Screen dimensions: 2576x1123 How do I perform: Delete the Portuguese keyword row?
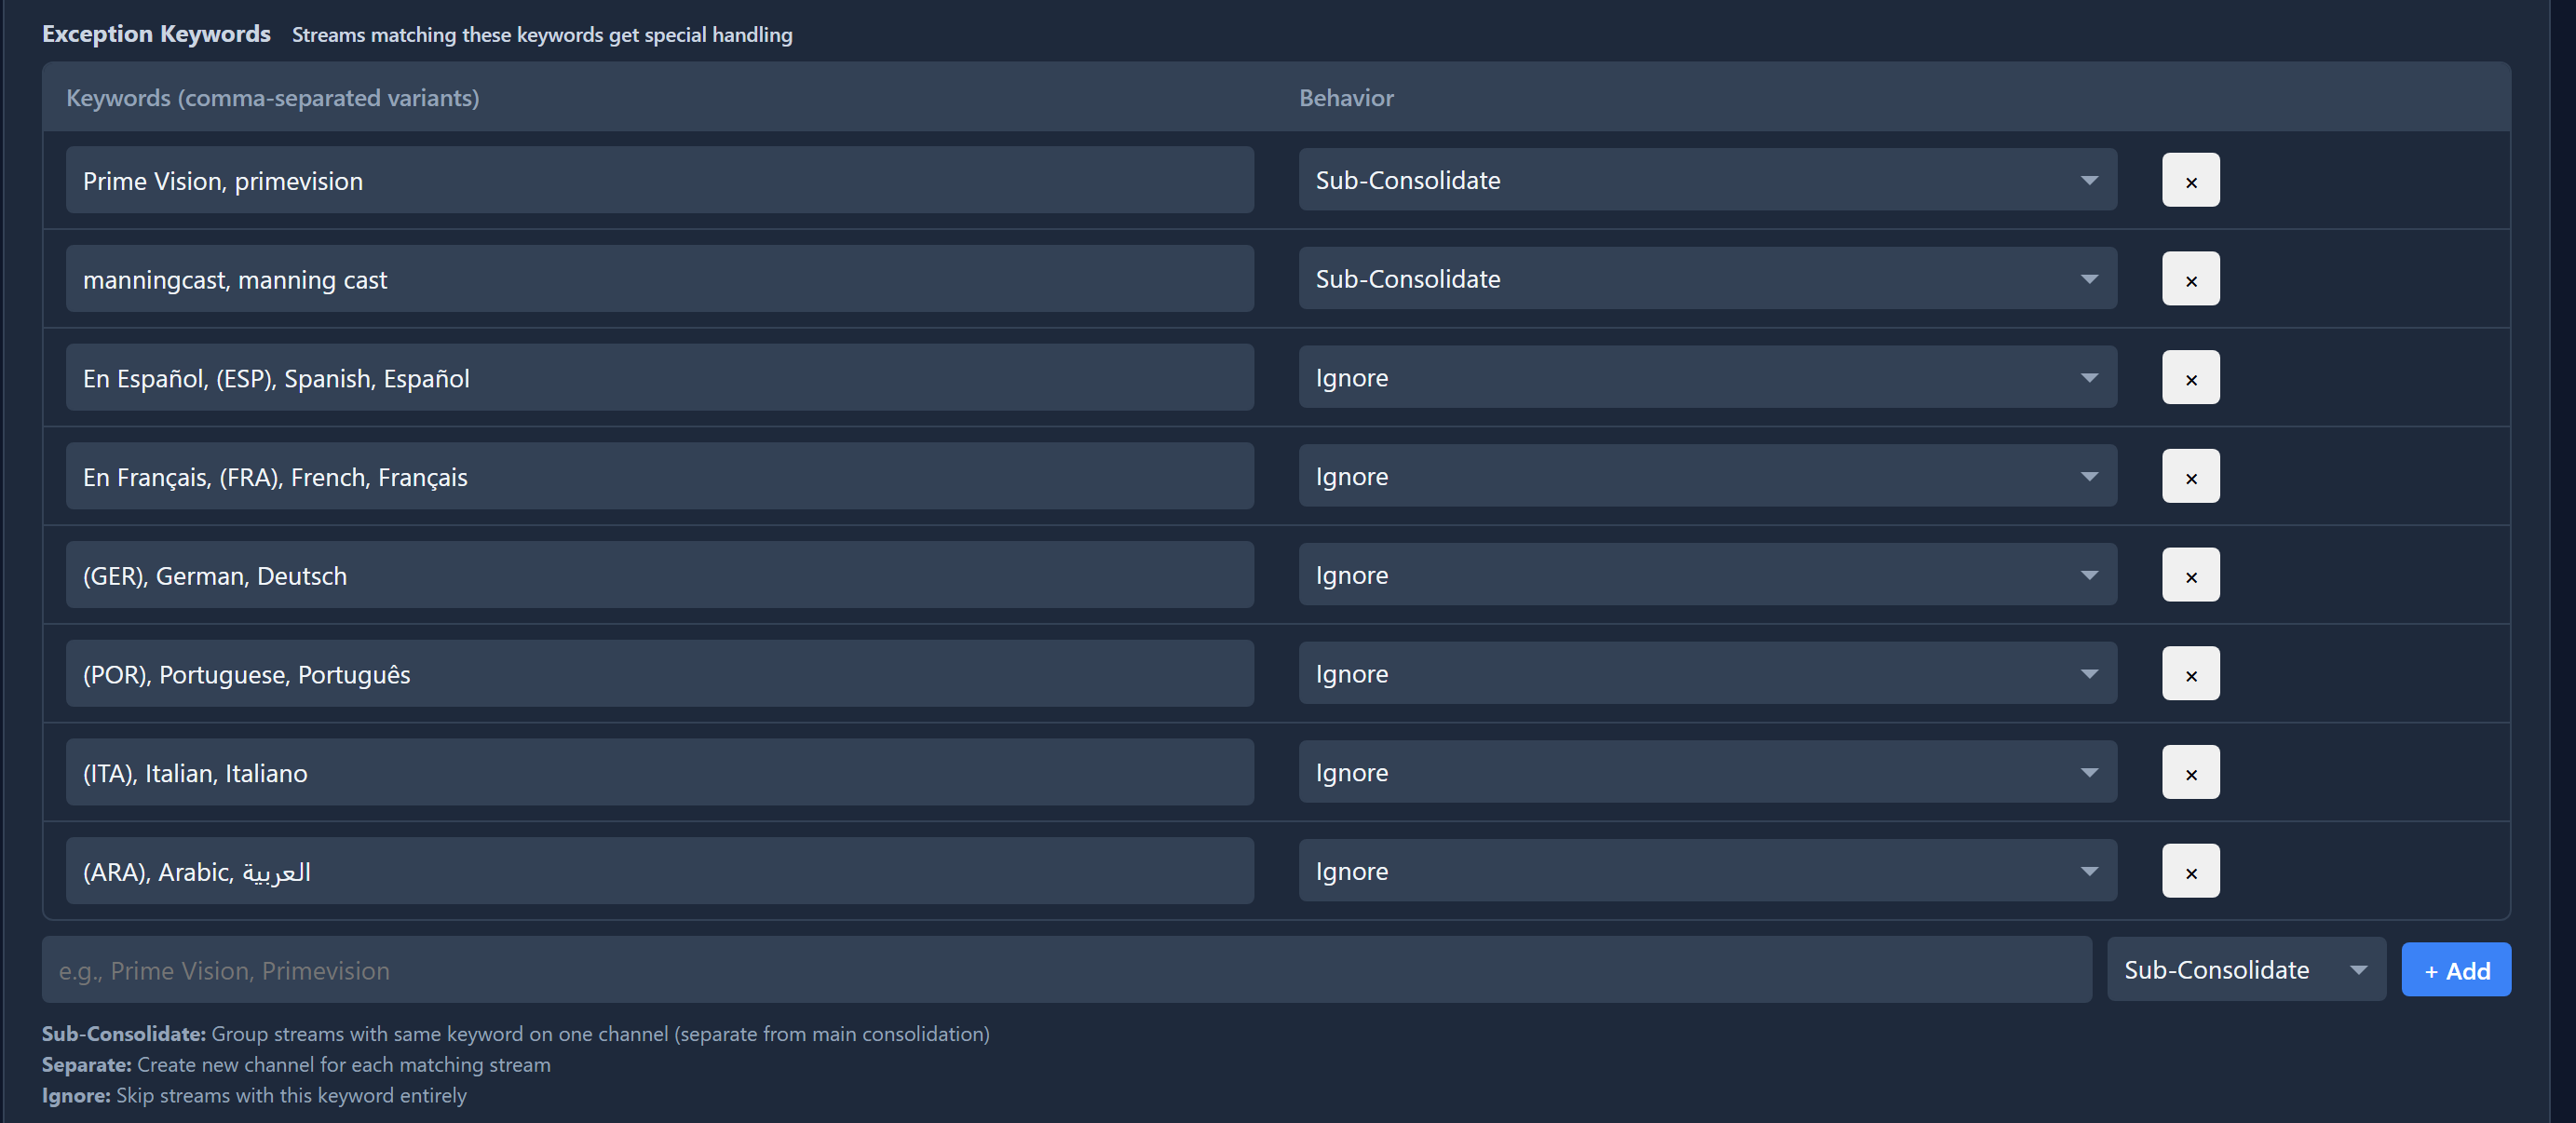tap(2190, 674)
